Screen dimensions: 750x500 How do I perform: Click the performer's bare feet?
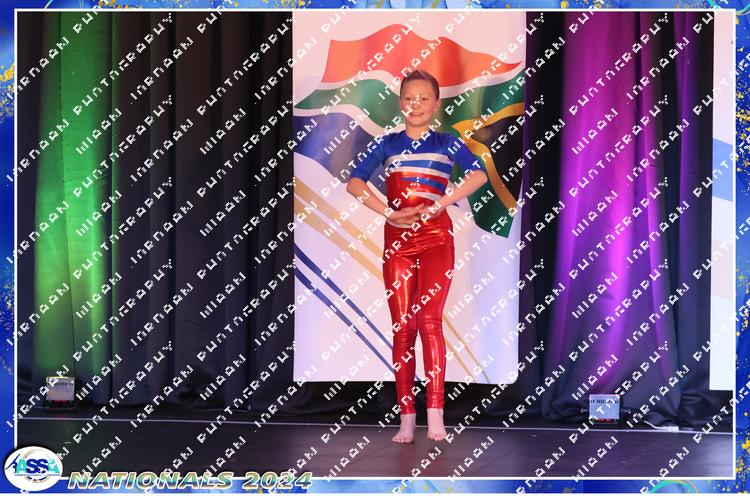[x=420, y=428]
